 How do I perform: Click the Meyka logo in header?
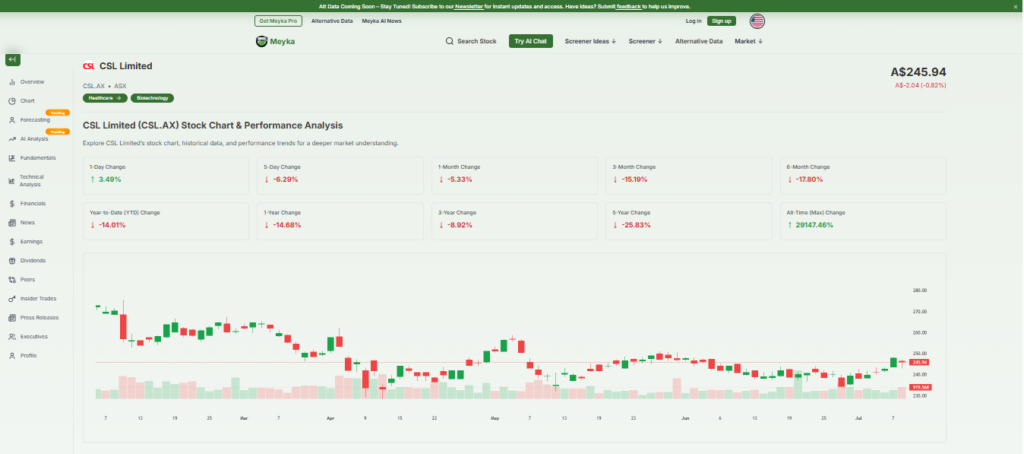click(275, 41)
